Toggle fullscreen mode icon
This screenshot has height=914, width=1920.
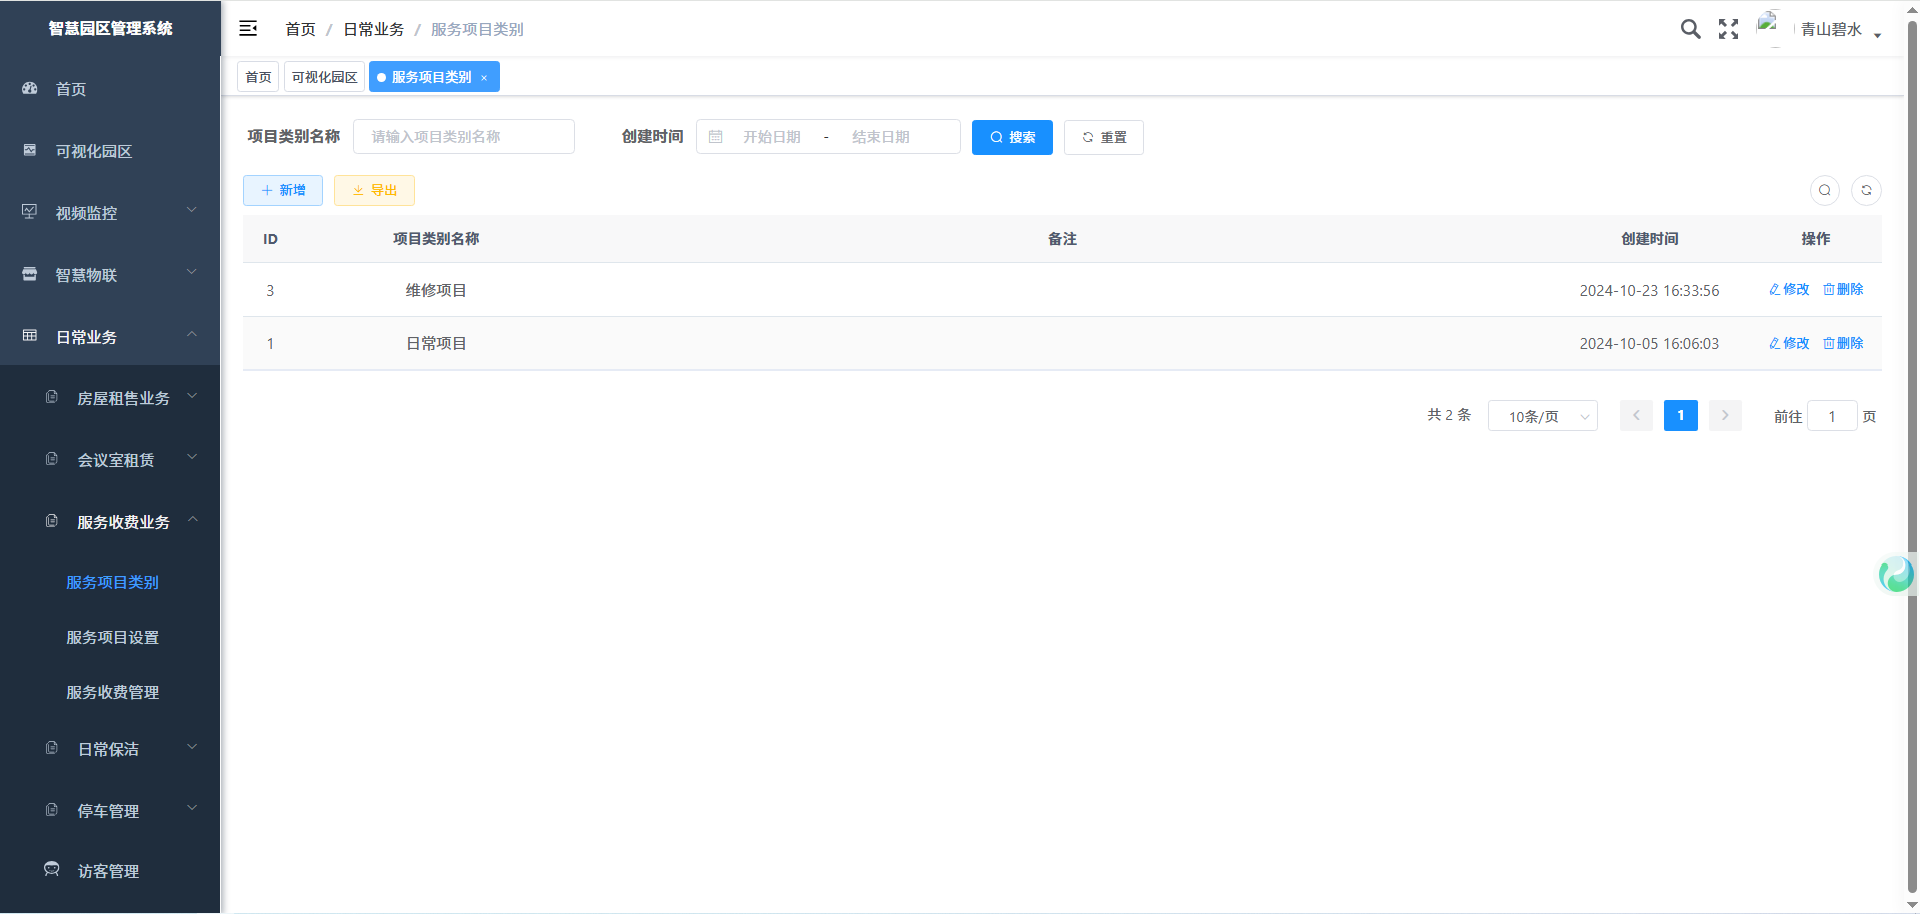pyautogui.click(x=1728, y=29)
